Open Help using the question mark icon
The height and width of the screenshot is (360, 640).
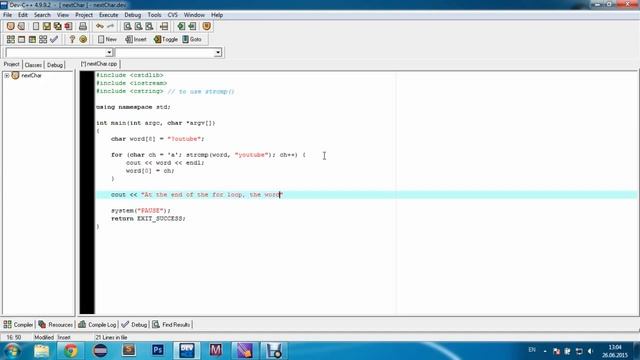coord(72,39)
